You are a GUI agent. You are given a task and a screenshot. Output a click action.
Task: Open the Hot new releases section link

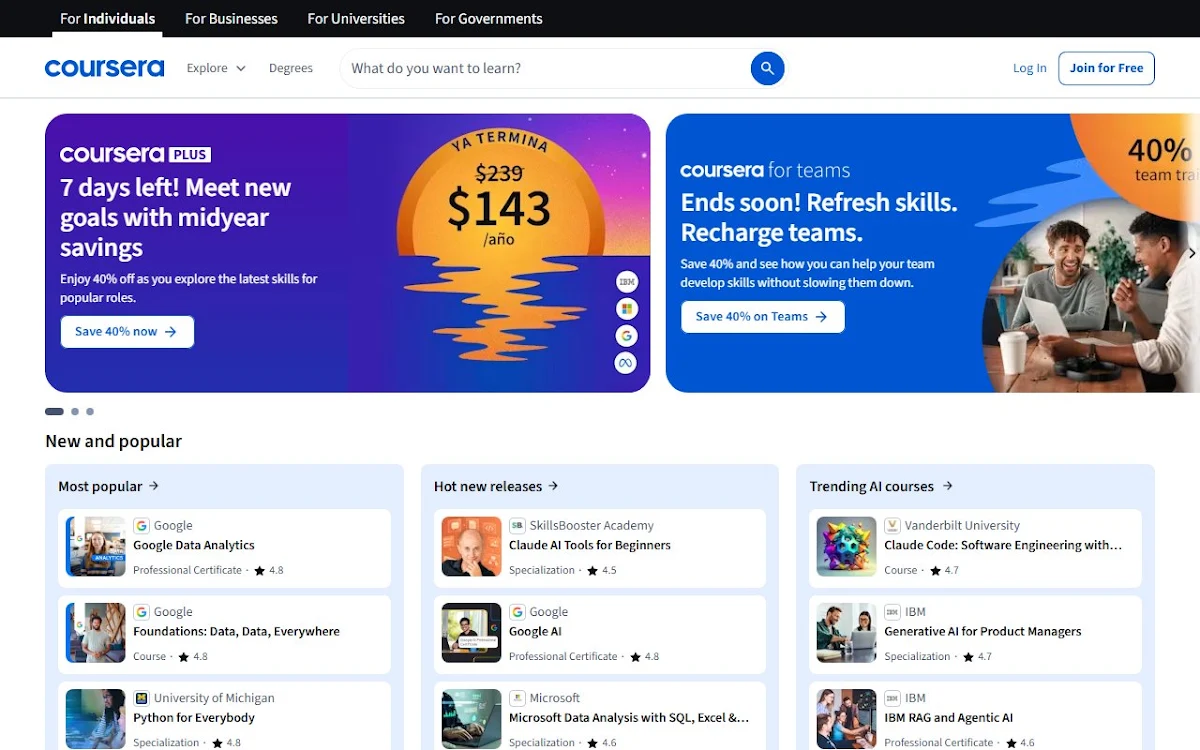click(496, 486)
